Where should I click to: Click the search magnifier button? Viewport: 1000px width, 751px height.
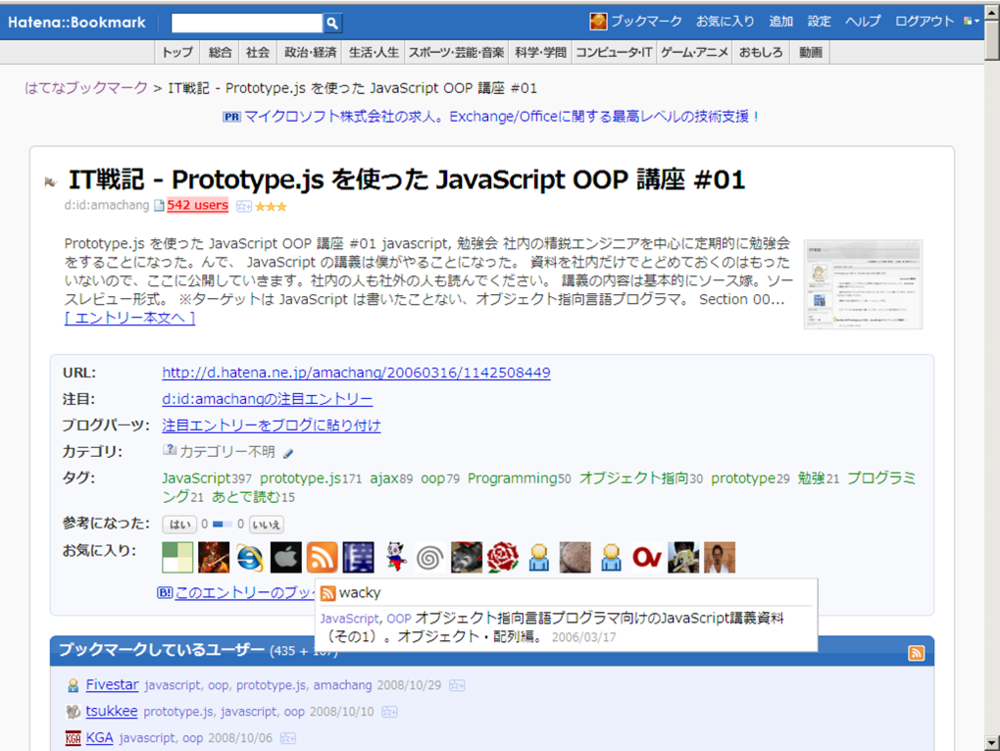(332, 23)
